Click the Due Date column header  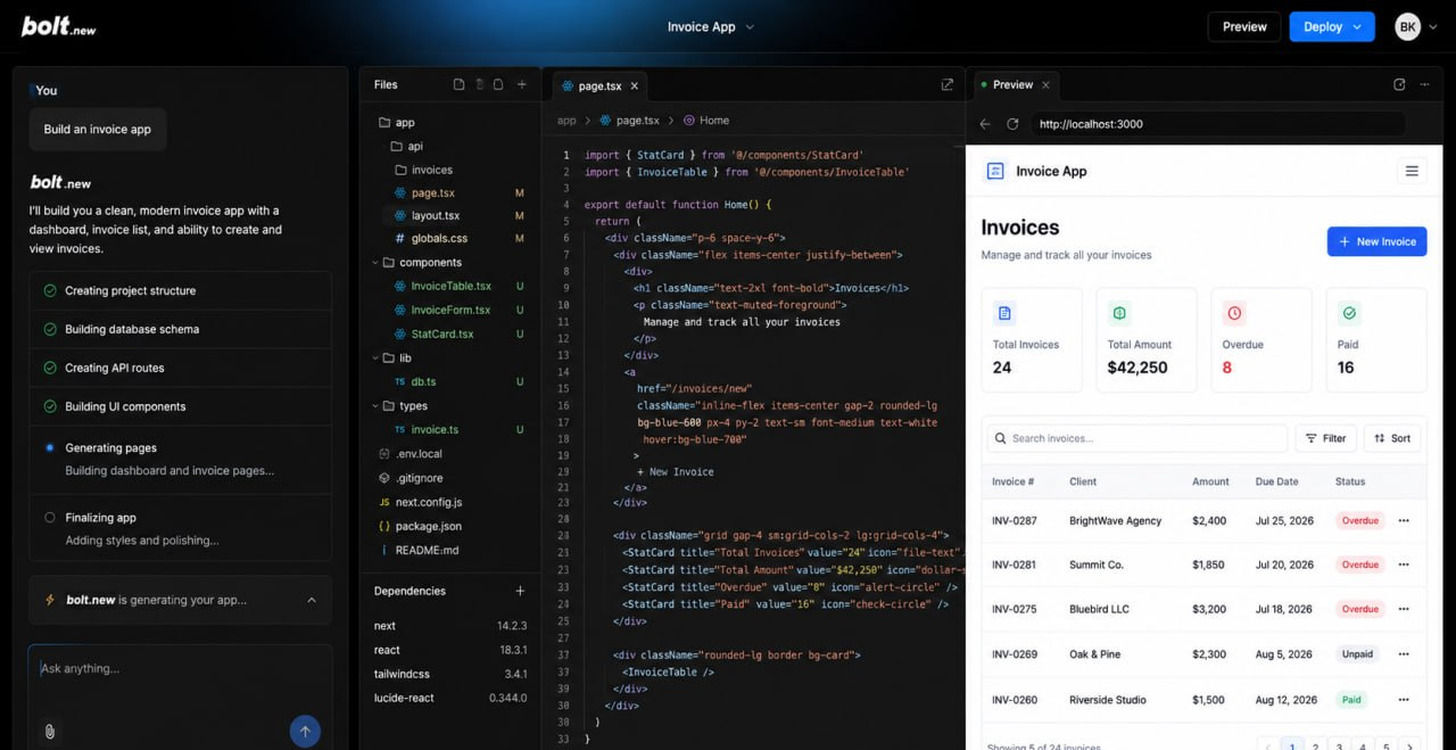[x=1277, y=481]
